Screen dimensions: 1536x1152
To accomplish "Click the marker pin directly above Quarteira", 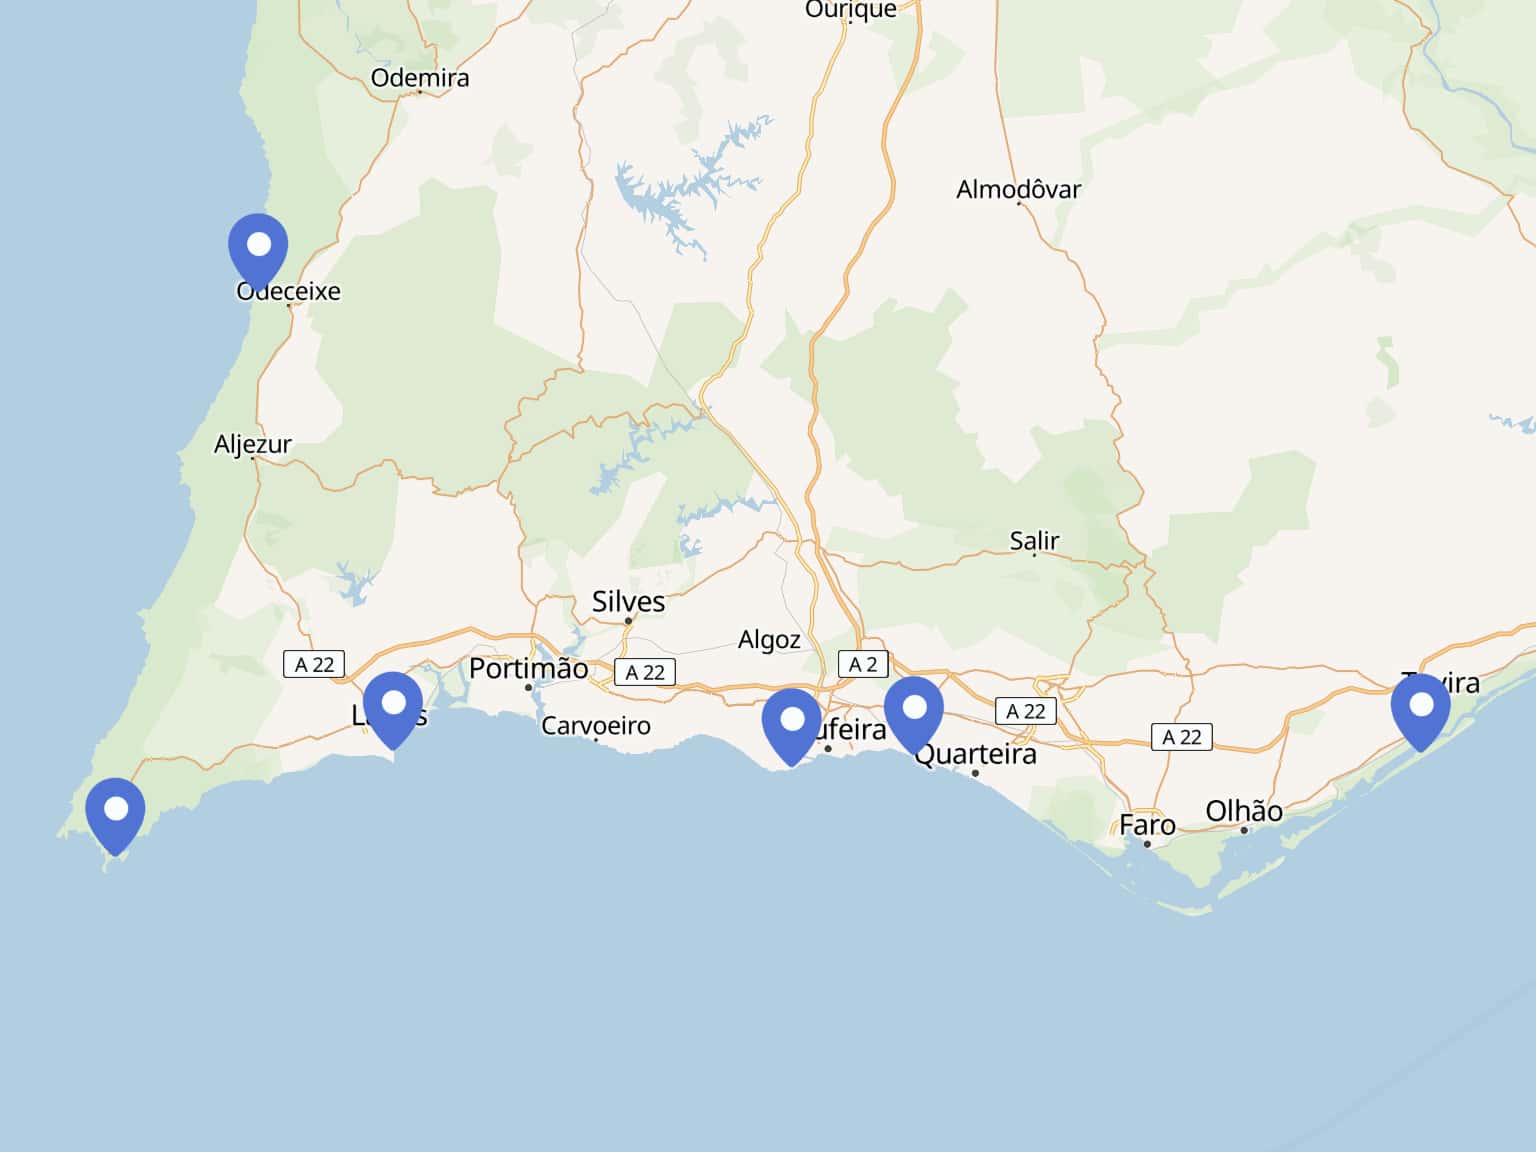I will (x=914, y=711).
